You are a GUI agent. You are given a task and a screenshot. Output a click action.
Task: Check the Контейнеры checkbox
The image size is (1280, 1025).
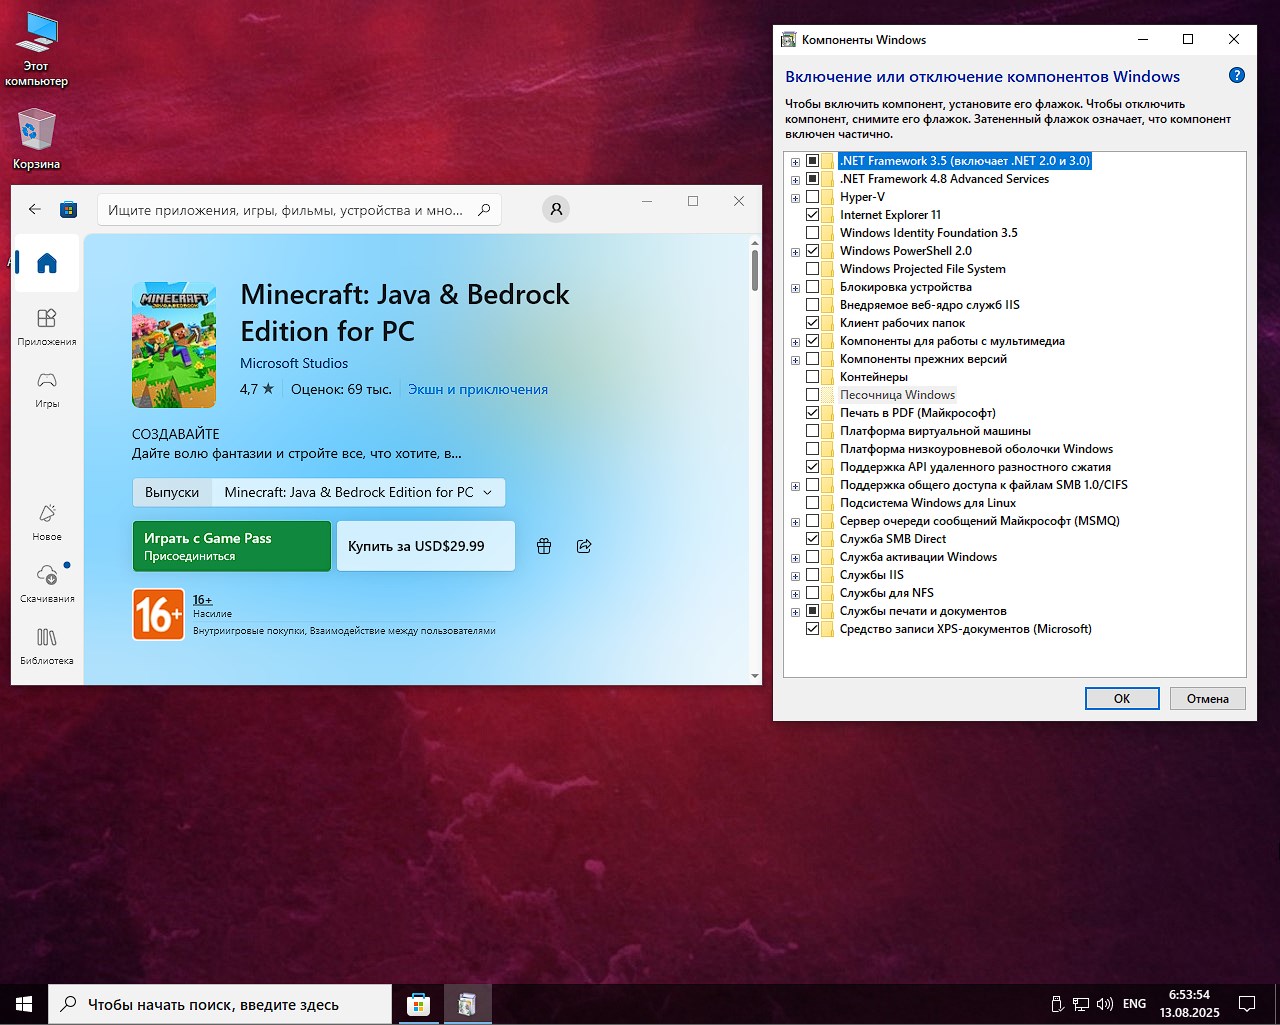pos(813,377)
